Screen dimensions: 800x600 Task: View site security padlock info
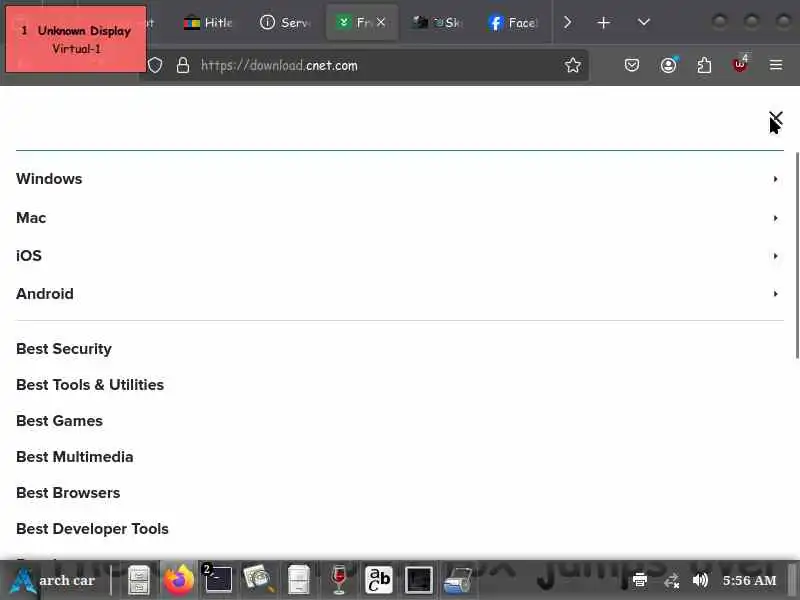click(183, 65)
